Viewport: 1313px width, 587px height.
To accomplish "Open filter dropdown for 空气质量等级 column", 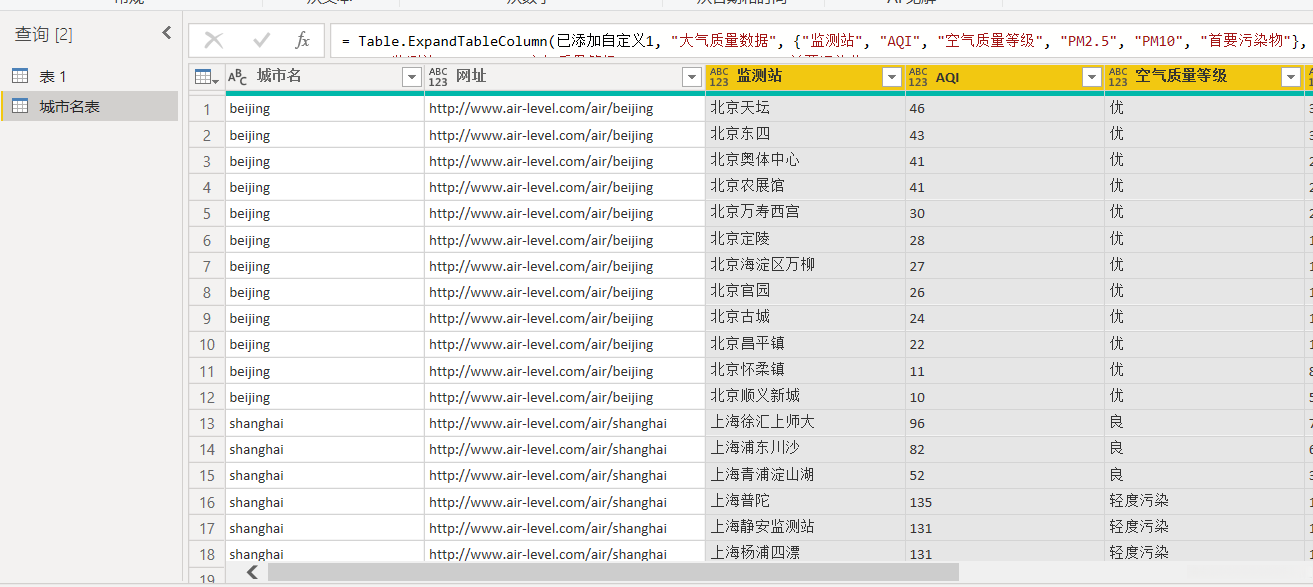I will 1291,77.
